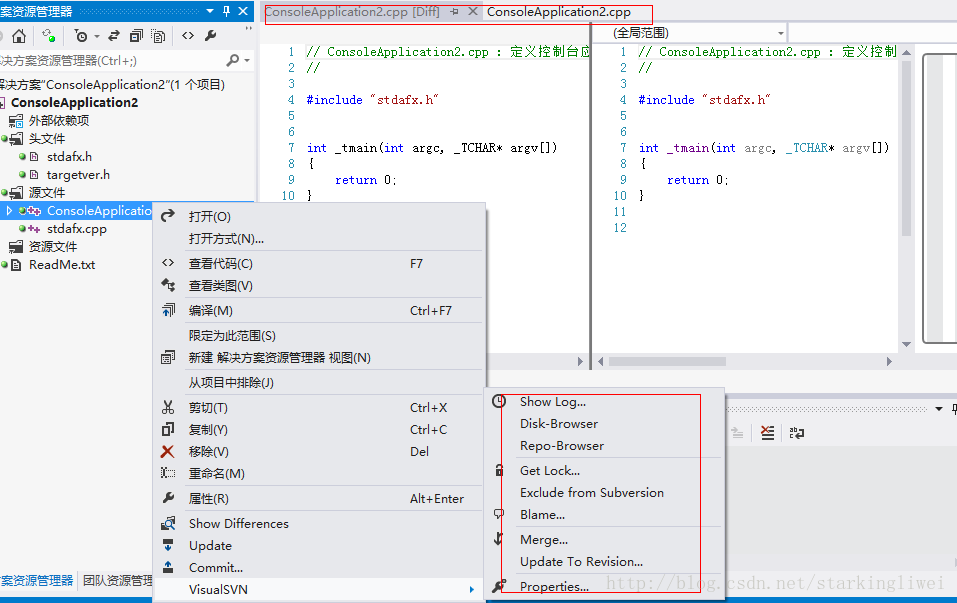Pin the Diff tab with pushpin icon

[455, 12]
